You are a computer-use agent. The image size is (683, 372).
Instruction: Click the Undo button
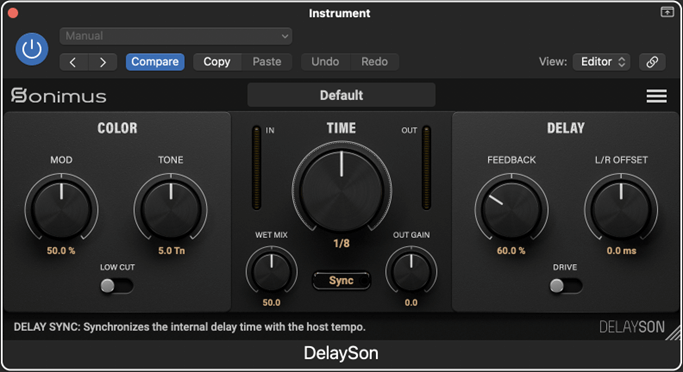pos(325,62)
